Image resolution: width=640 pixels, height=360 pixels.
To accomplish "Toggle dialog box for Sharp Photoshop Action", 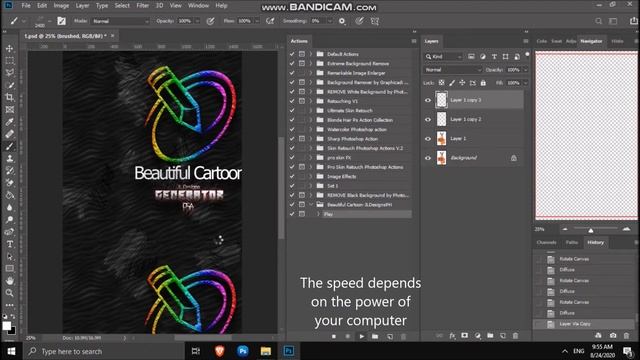I will point(302,139).
